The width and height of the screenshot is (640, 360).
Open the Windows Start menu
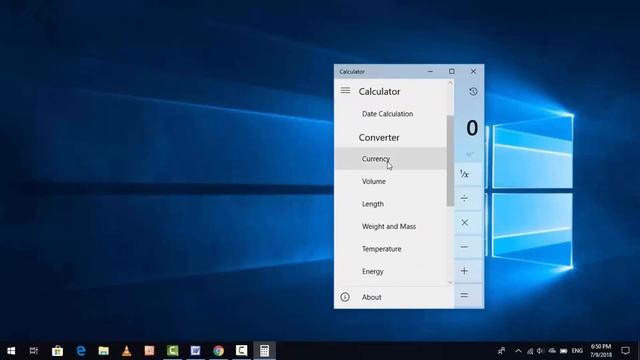(11, 351)
